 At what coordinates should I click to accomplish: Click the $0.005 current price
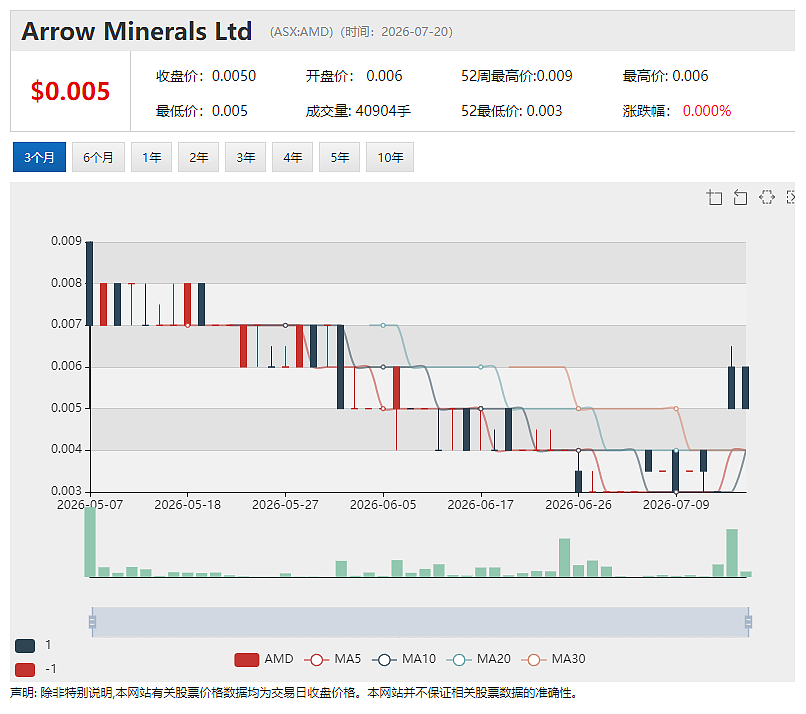click(x=70, y=91)
